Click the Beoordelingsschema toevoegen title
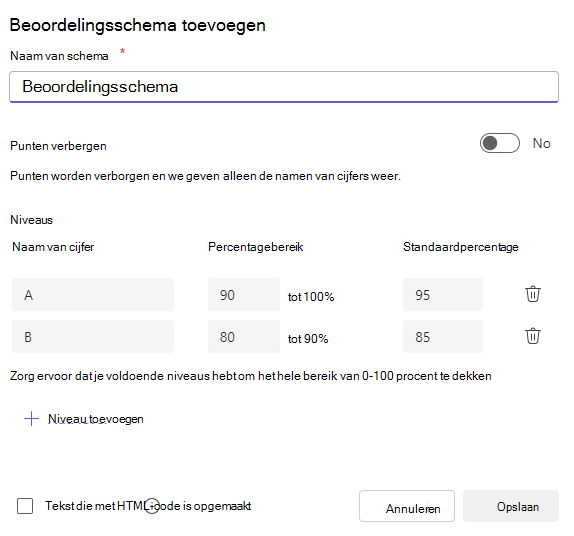This screenshot has height=536, width=574. point(138,25)
